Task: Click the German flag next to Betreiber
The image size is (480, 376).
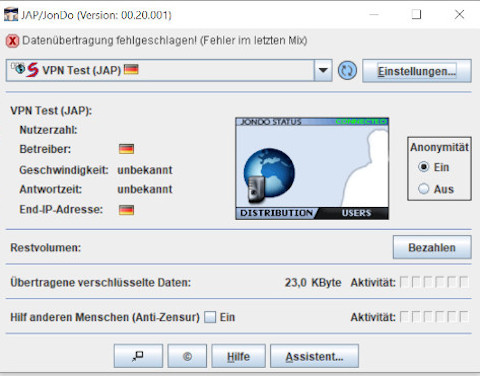Action: [126, 149]
